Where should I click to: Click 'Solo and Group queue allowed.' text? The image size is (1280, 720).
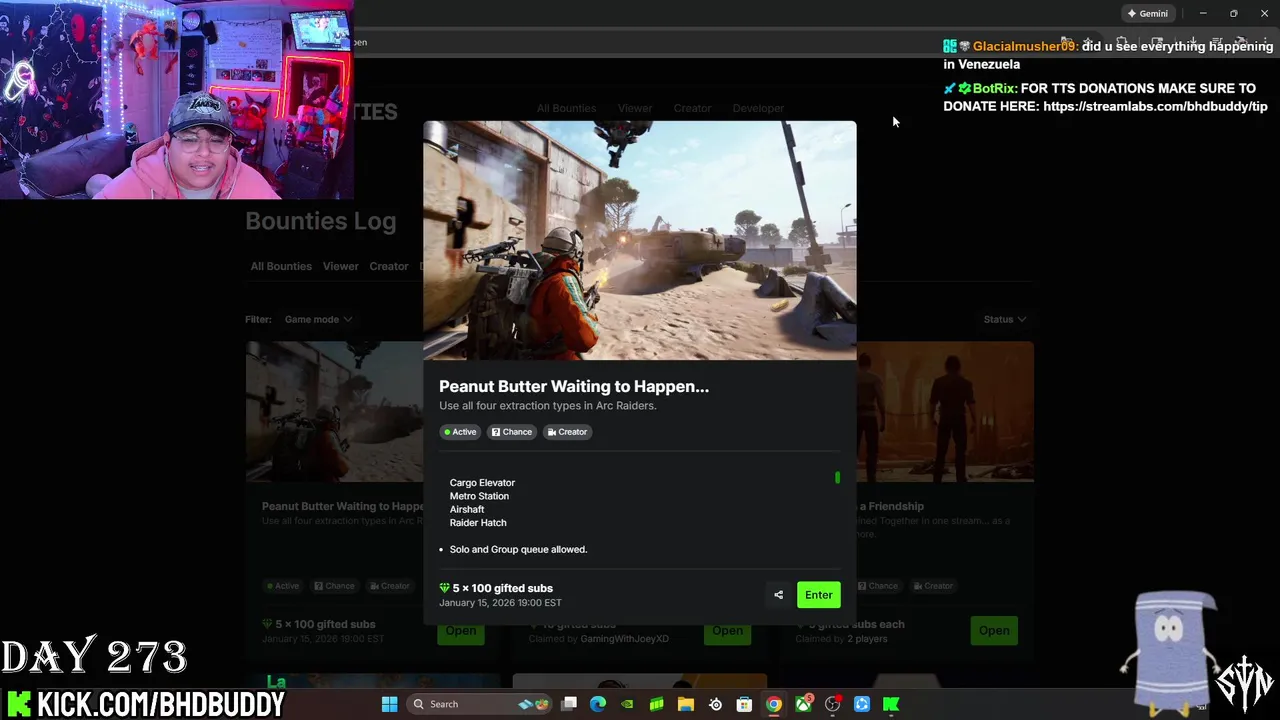(x=518, y=549)
